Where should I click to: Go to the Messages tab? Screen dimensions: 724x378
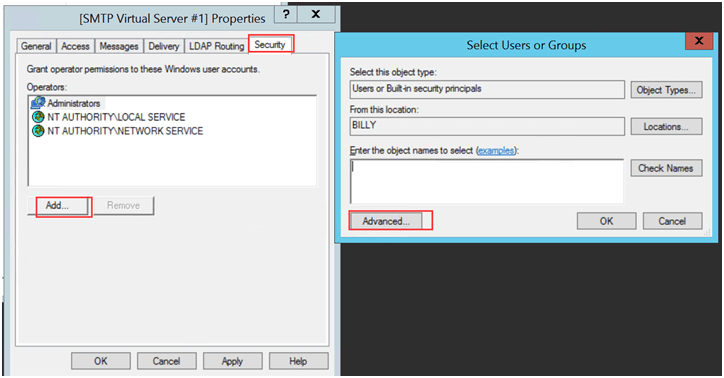coord(119,46)
